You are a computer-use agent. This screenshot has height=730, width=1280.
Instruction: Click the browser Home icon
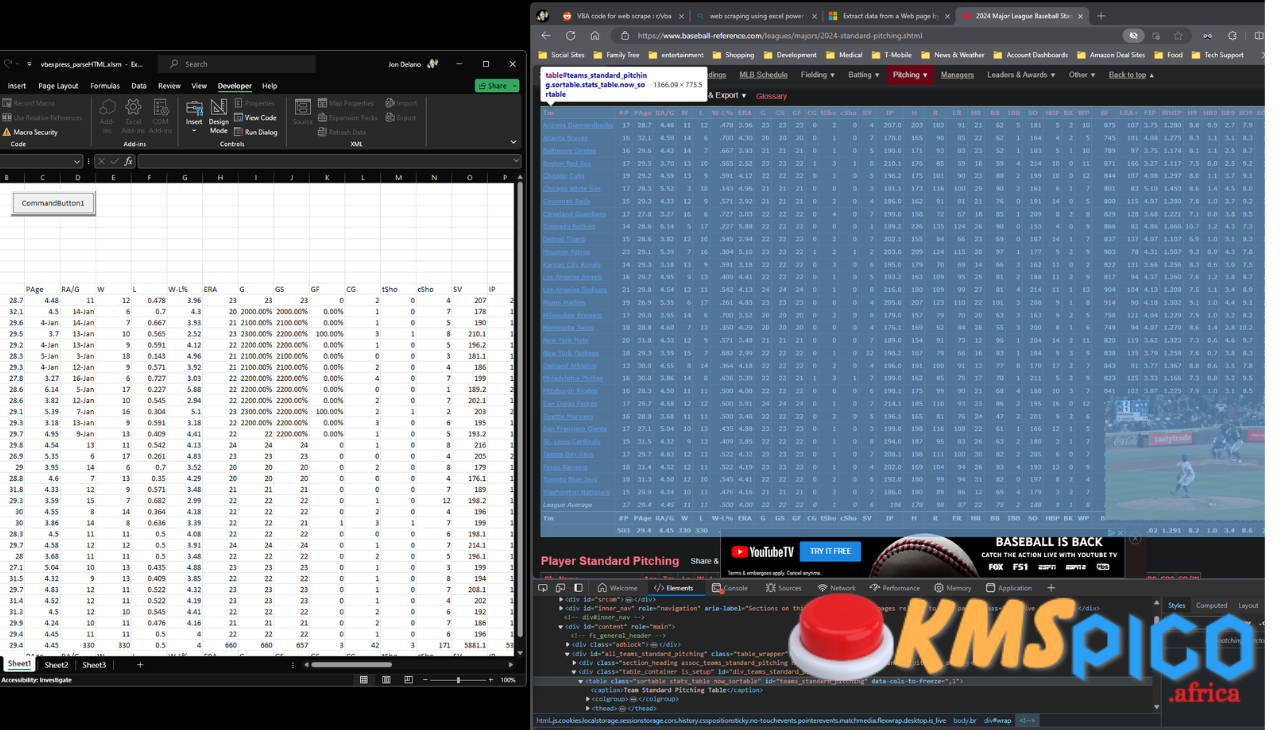tap(595, 36)
